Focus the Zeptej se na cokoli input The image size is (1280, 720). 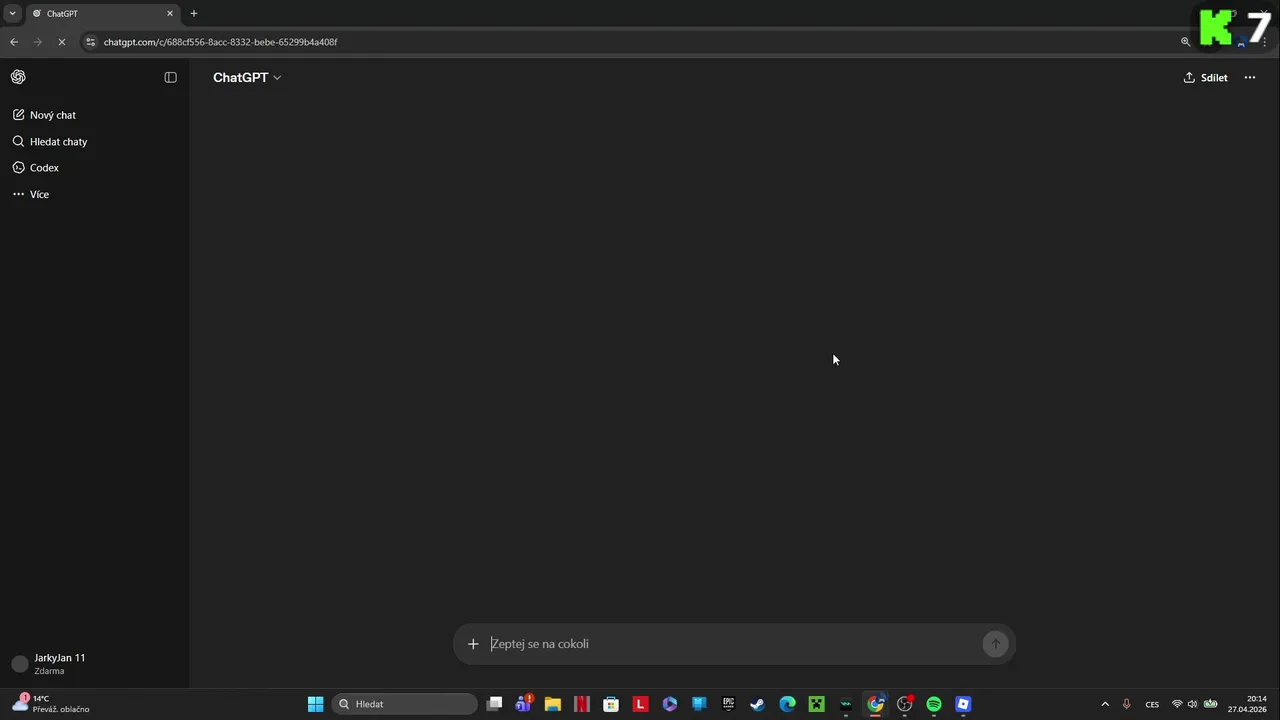pyautogui.click(x=733, y=644)
